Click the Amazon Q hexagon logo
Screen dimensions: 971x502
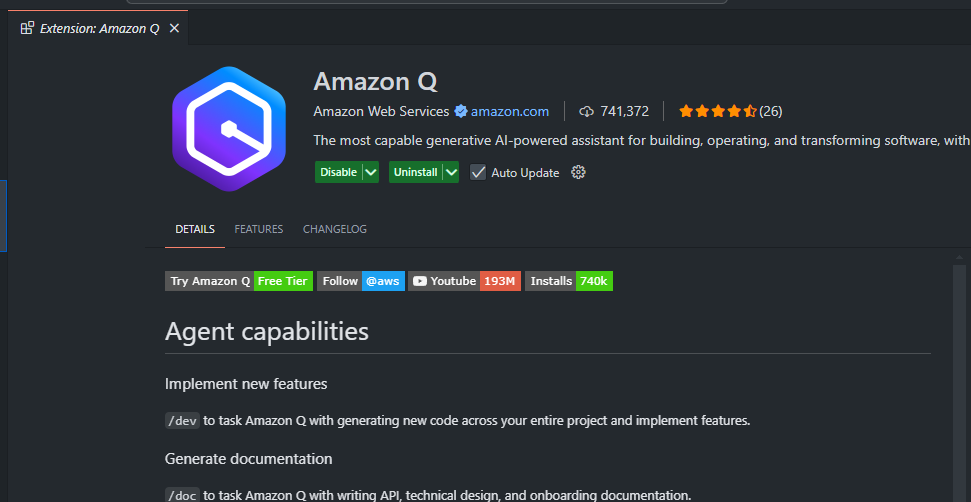(229, 129)
